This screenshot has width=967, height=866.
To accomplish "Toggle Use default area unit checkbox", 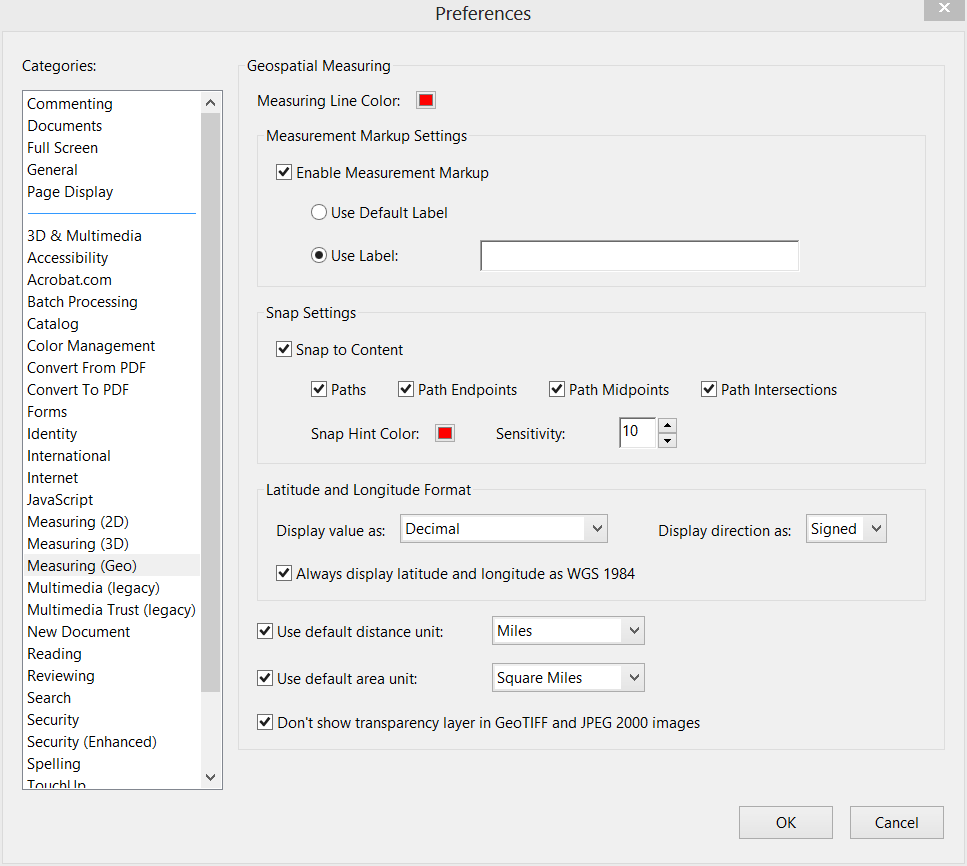I will (x=265, y=678).
